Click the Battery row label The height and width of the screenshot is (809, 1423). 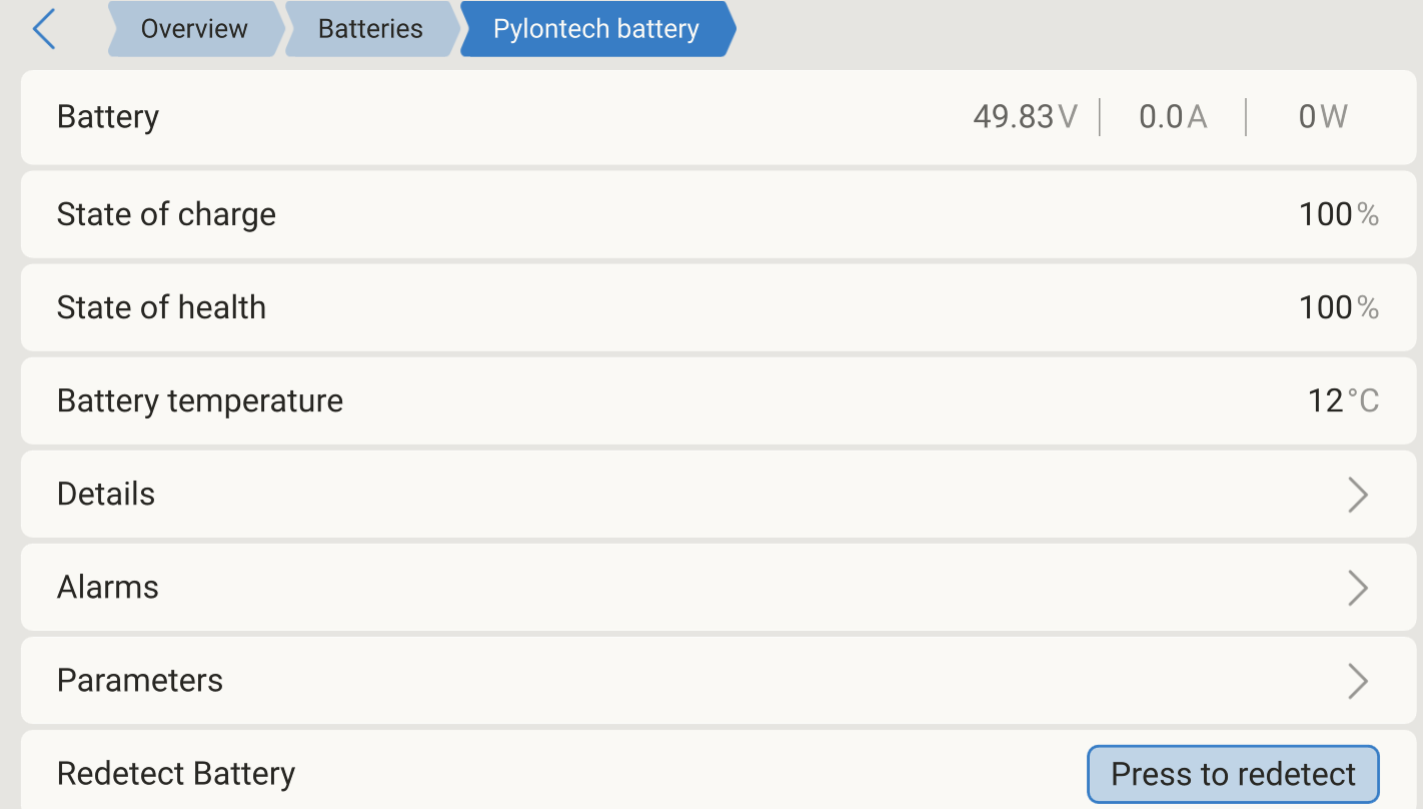[x=108, y=117]
